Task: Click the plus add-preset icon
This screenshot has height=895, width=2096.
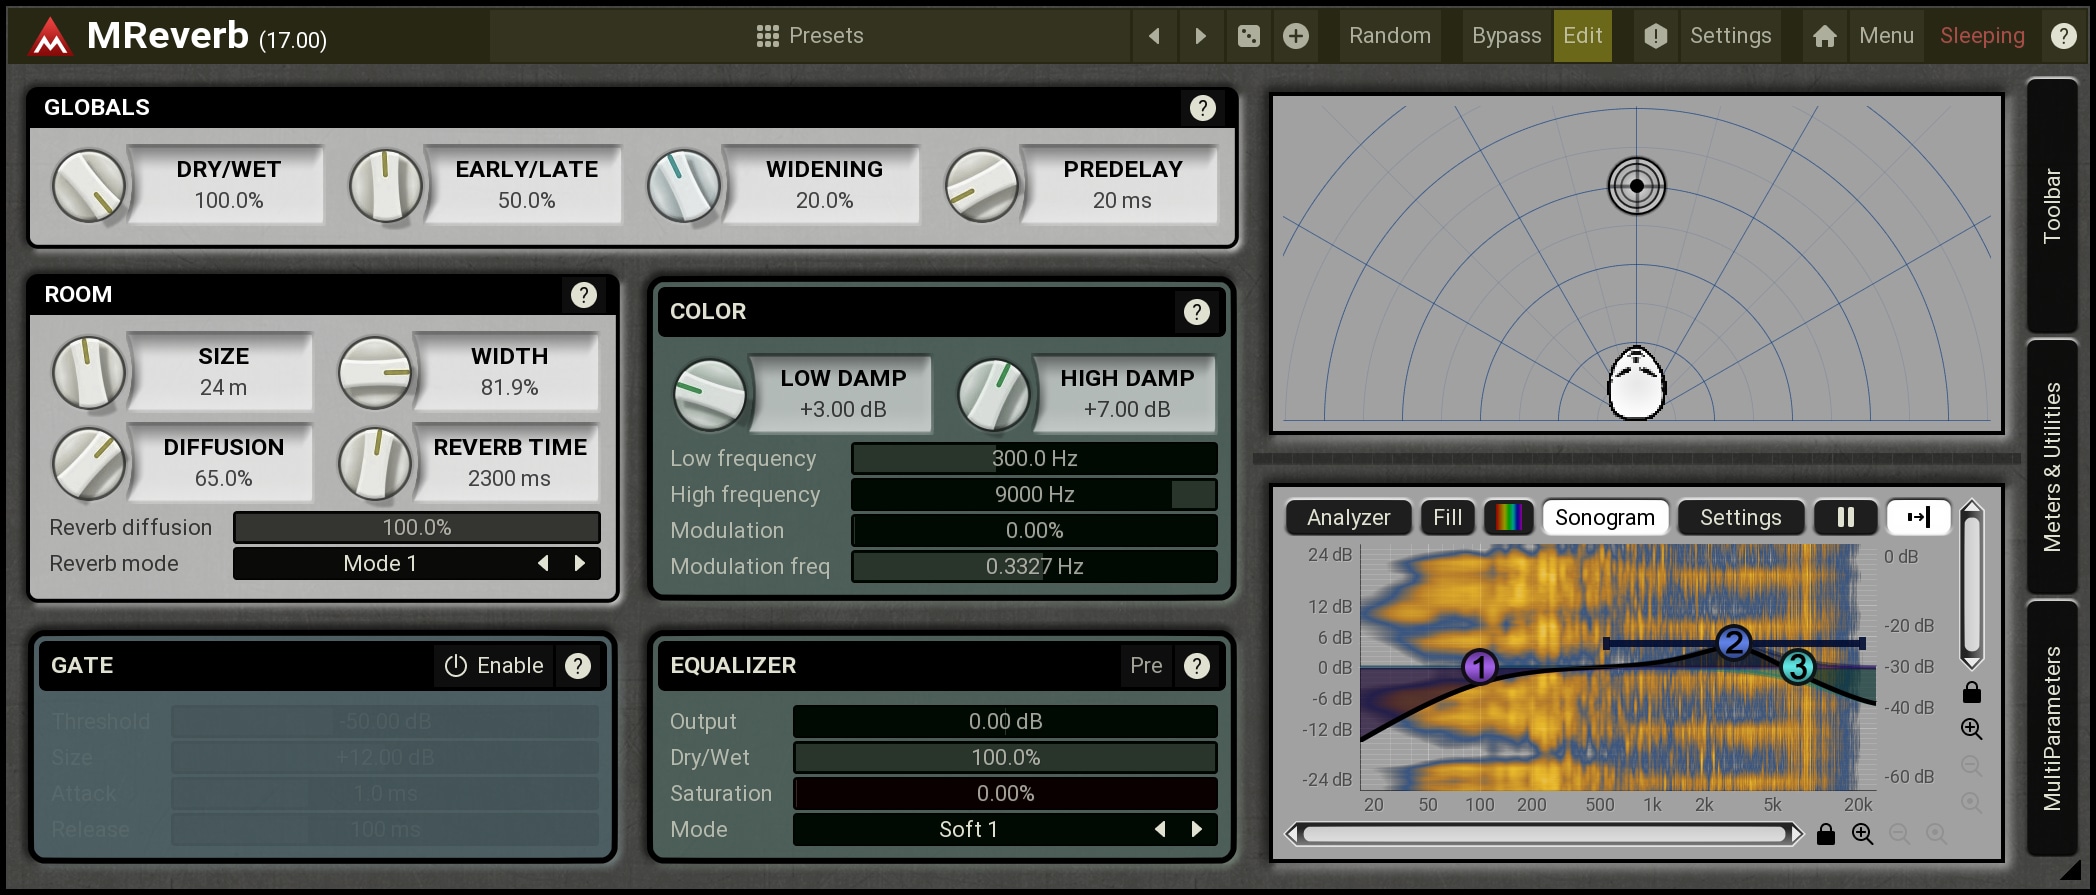Action: pyautogui.click(x=1296, y=36)
